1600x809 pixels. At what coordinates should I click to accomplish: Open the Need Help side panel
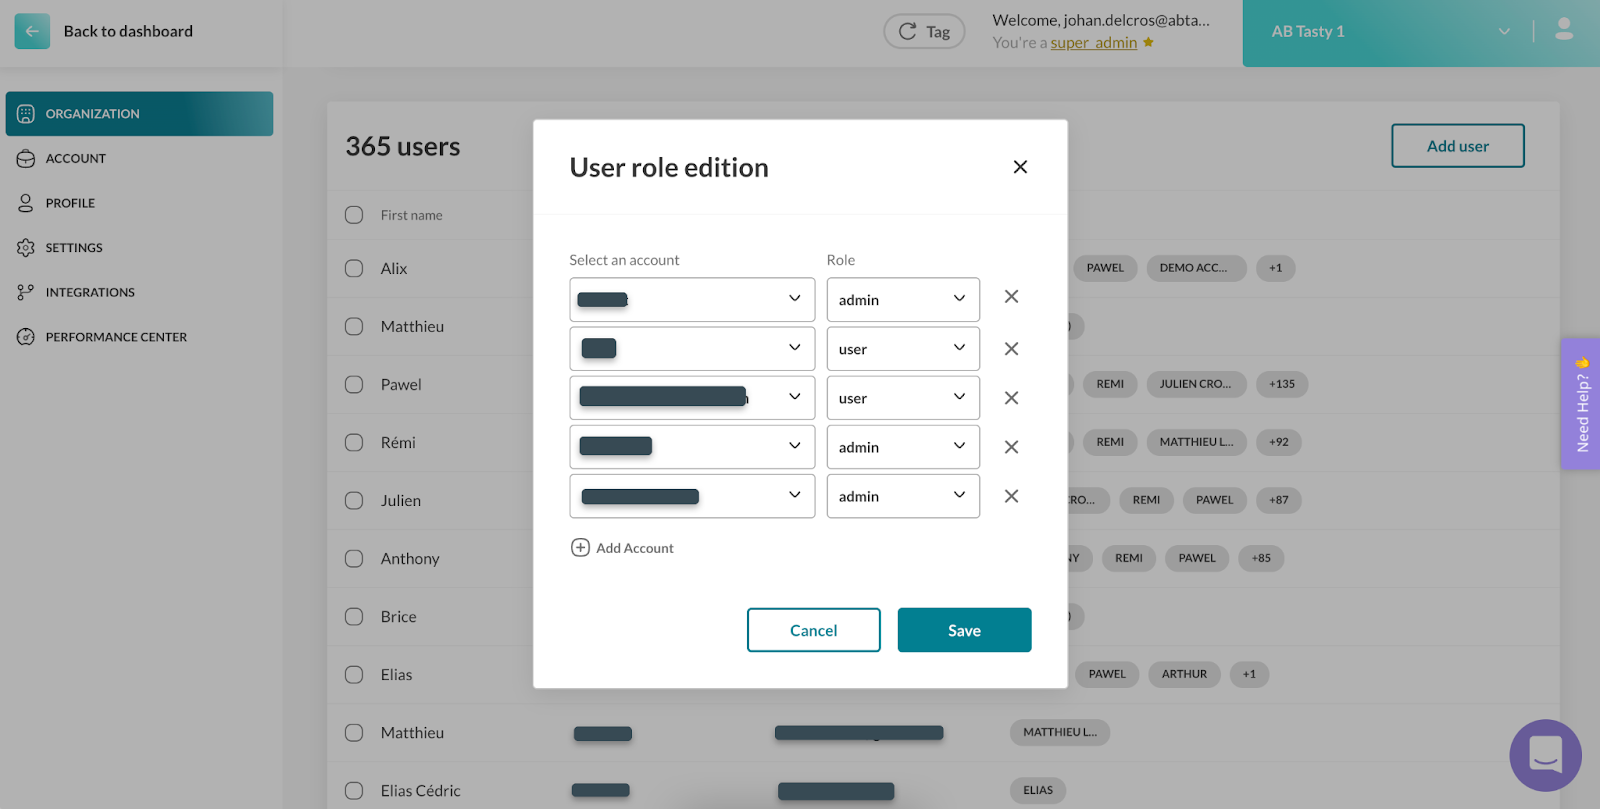pyautogui.click(x=1581, y=404)
